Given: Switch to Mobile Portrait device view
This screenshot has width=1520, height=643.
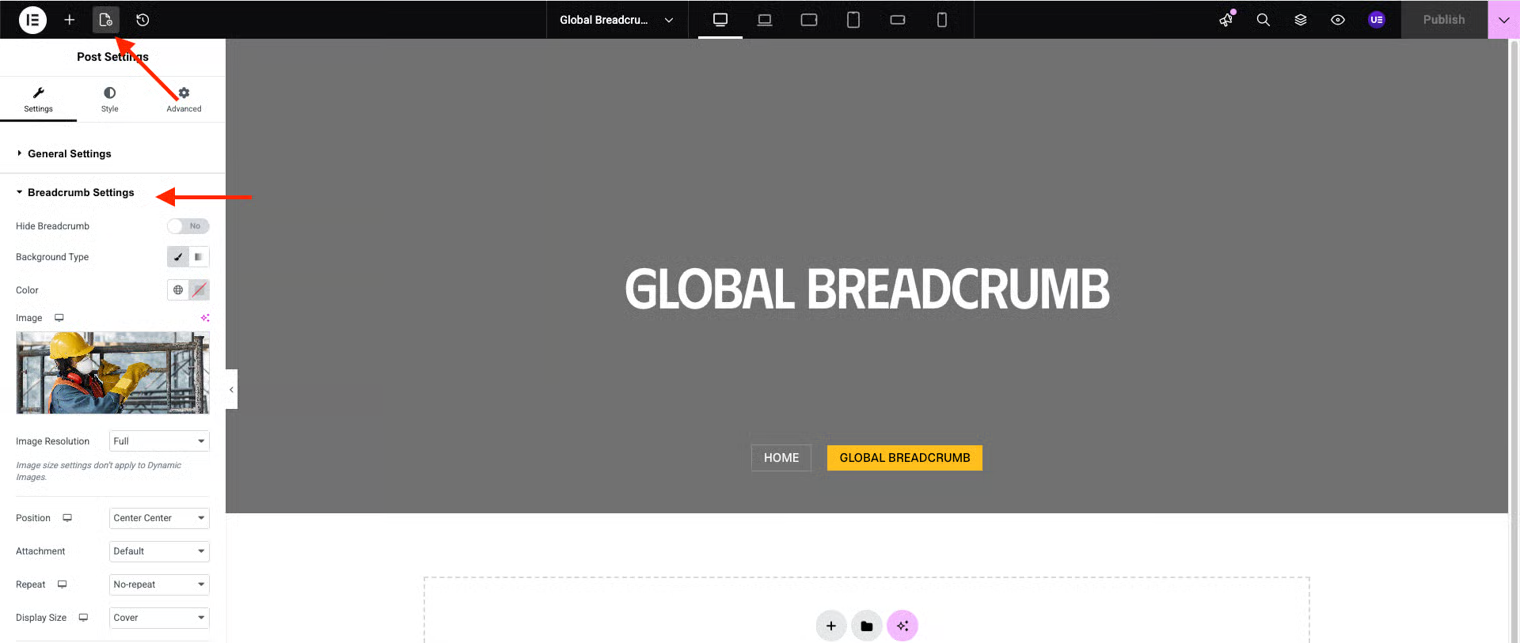Looking at the screenshot, I should [x=941, y=20].
